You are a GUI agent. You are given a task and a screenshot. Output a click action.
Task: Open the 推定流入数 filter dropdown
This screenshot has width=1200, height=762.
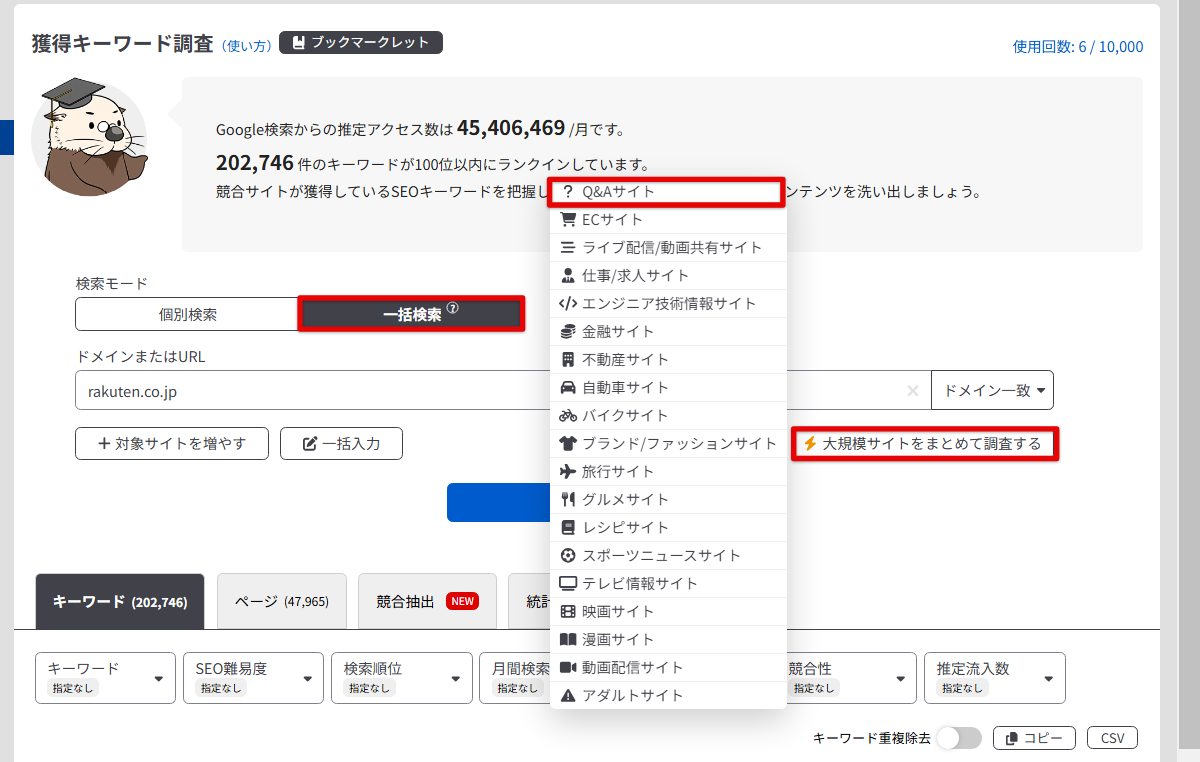coord(994,677)
